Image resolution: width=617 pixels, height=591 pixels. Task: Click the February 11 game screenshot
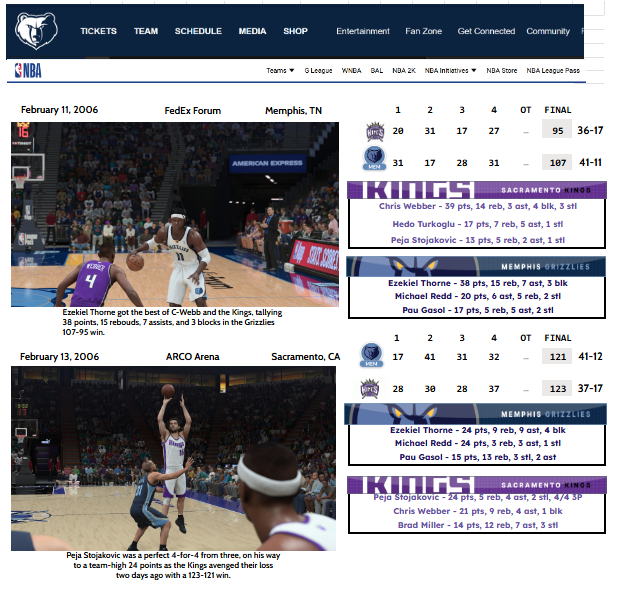pos(175,214)
